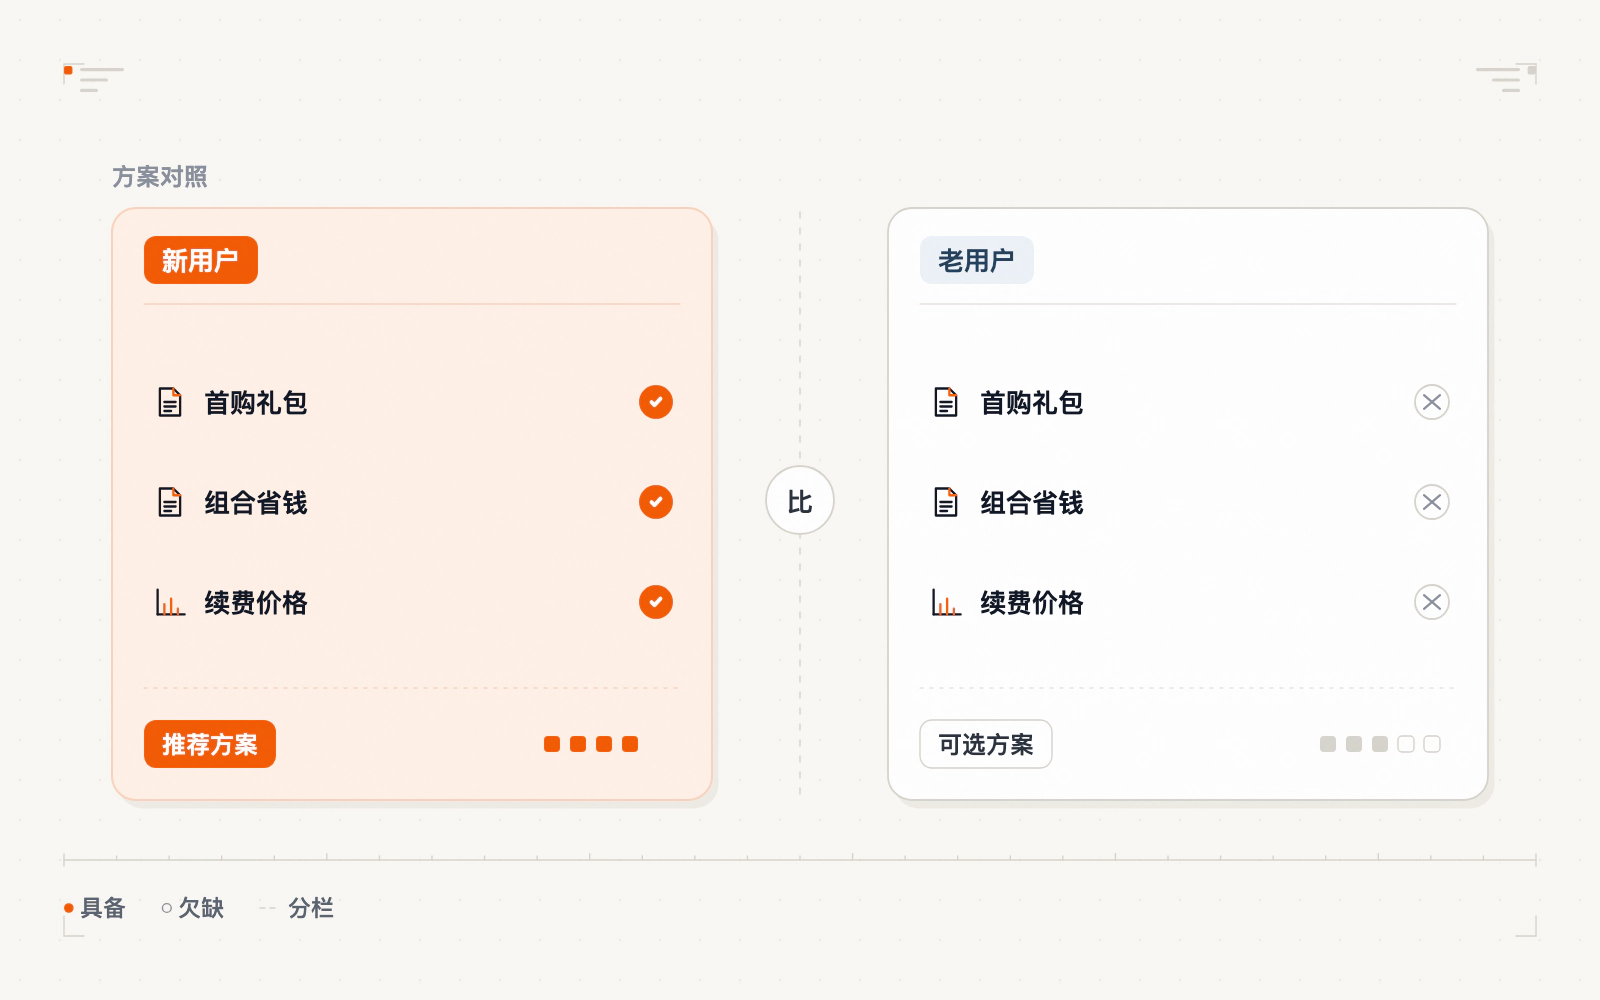The width and height of the screenshot is (1600, 1000).
Task: Click the orange rating squares in 新用户 card
Action: pos(591,744)
